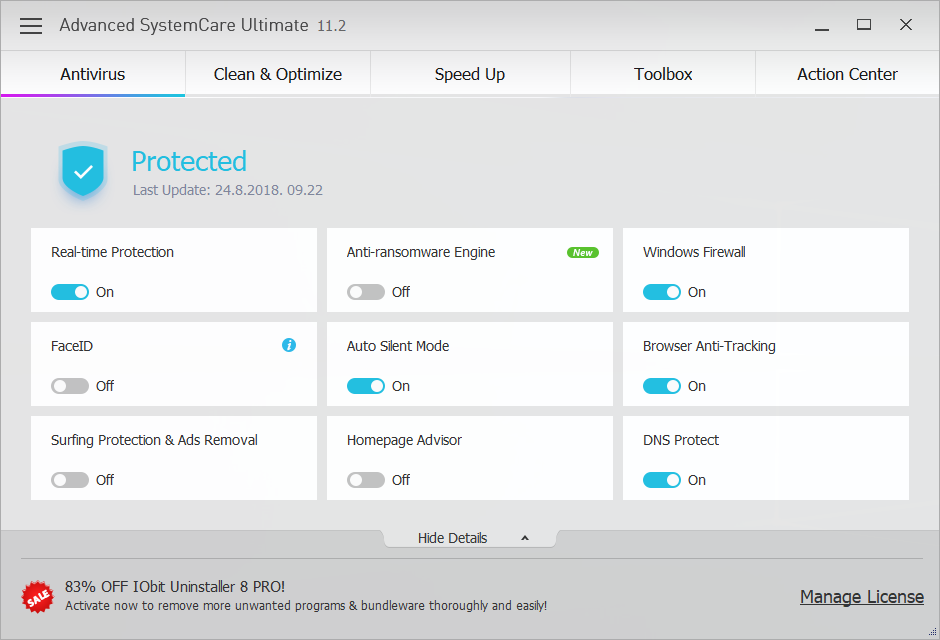This screenshot has width=940, height=640.
Task: Close the Advanced SystemCare window
Action: pos(906,25)
